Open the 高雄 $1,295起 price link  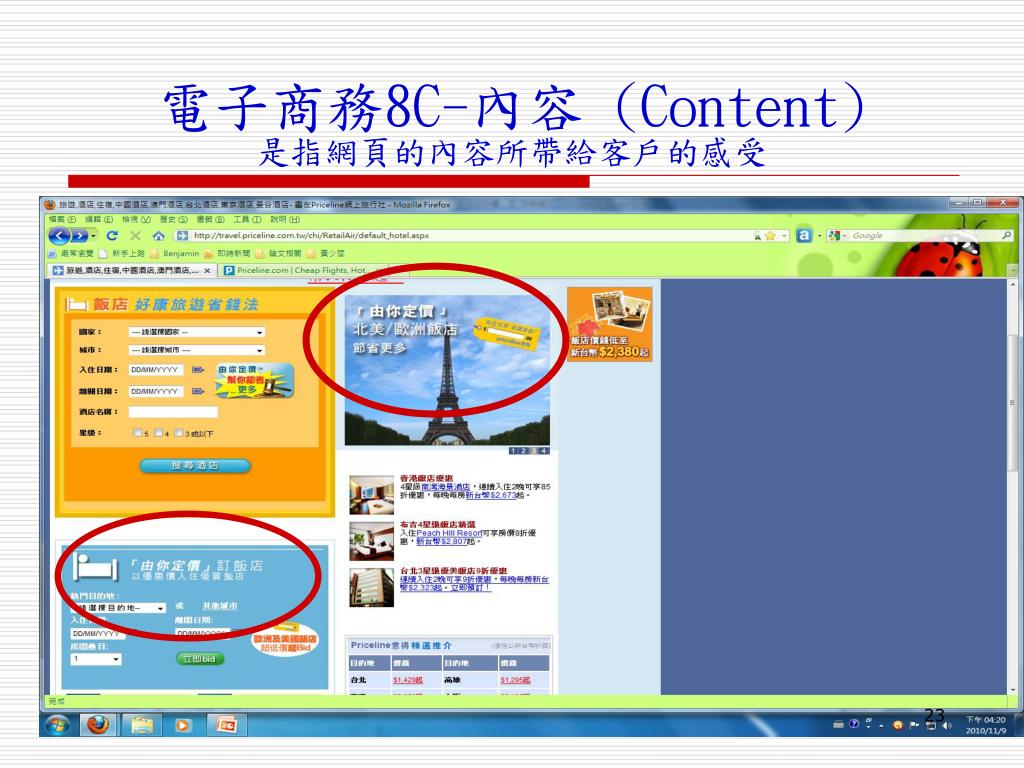coord(515,680)
